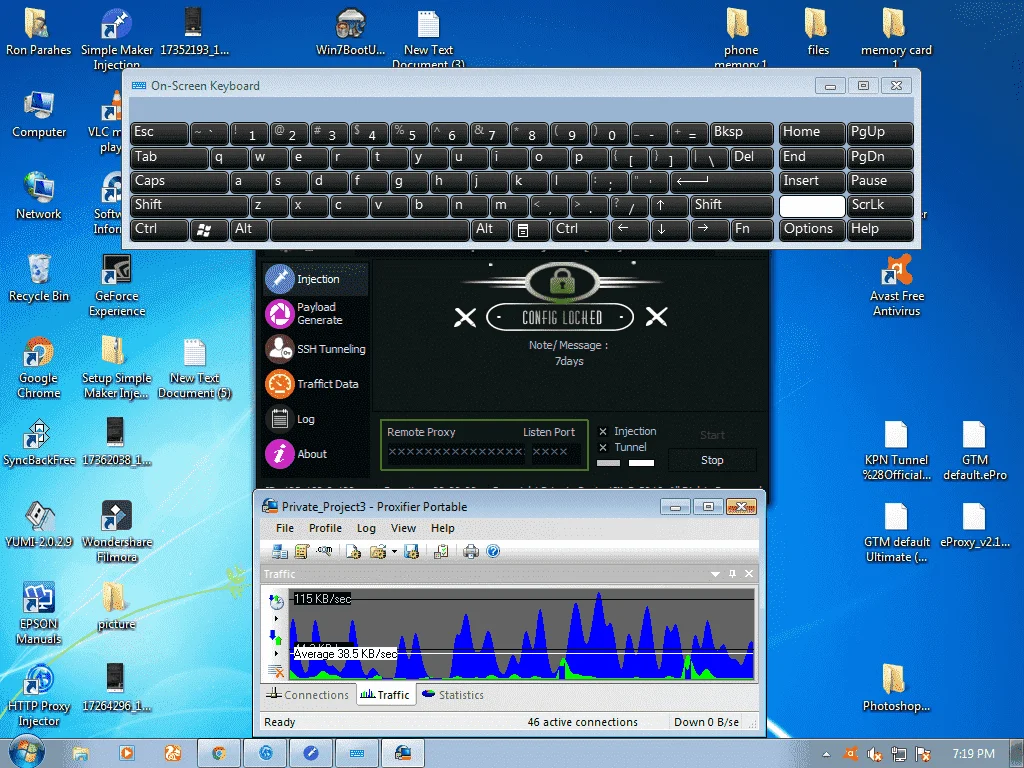Open Injection section in injector sidebar
This screenshot has height=768, width=1024.
(316, 279)
